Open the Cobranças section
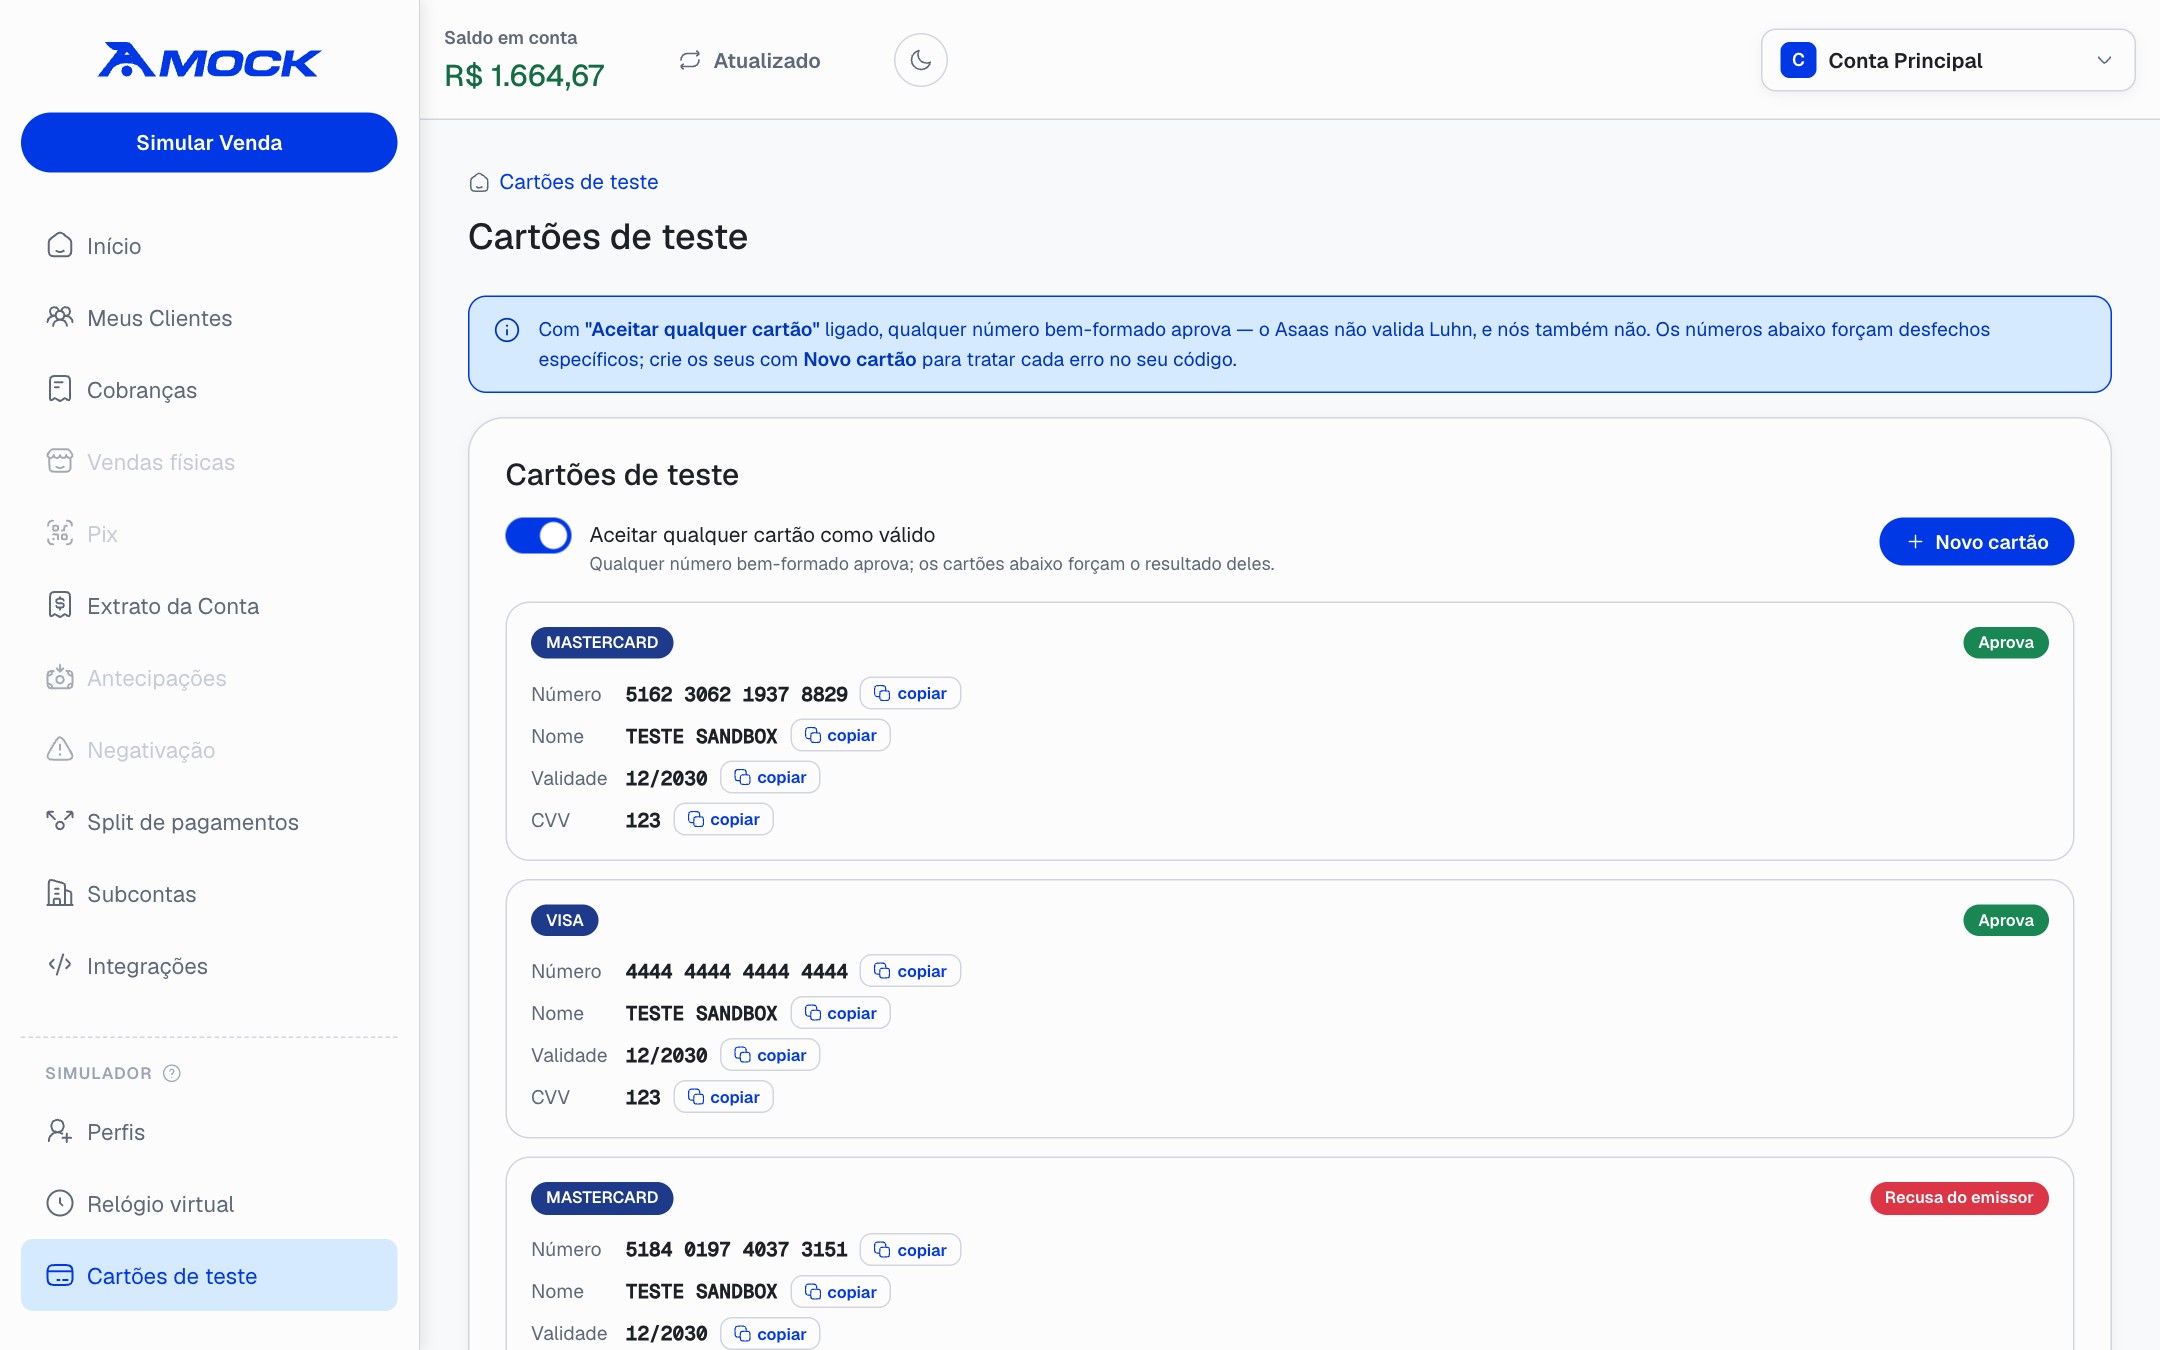2160x1350 pixels. click(x=209, y=390)
